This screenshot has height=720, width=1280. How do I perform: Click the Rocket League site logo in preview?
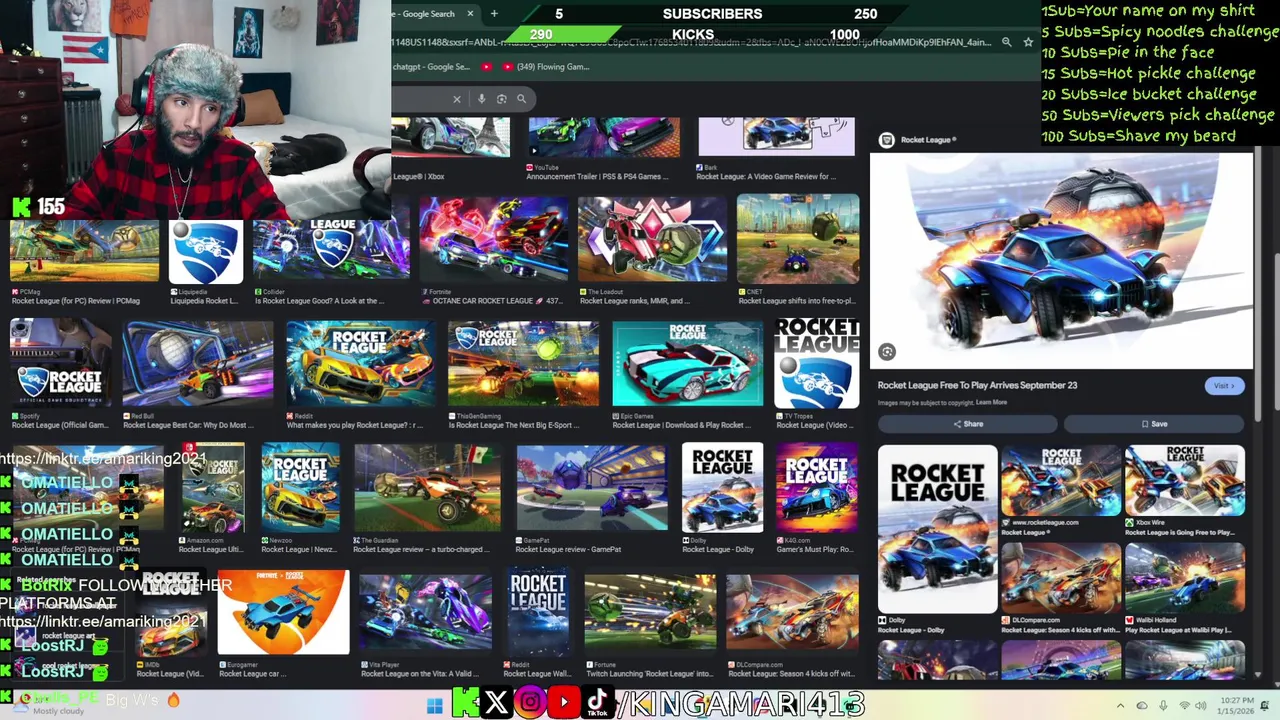pyautogui.click(x=886, y=140)
